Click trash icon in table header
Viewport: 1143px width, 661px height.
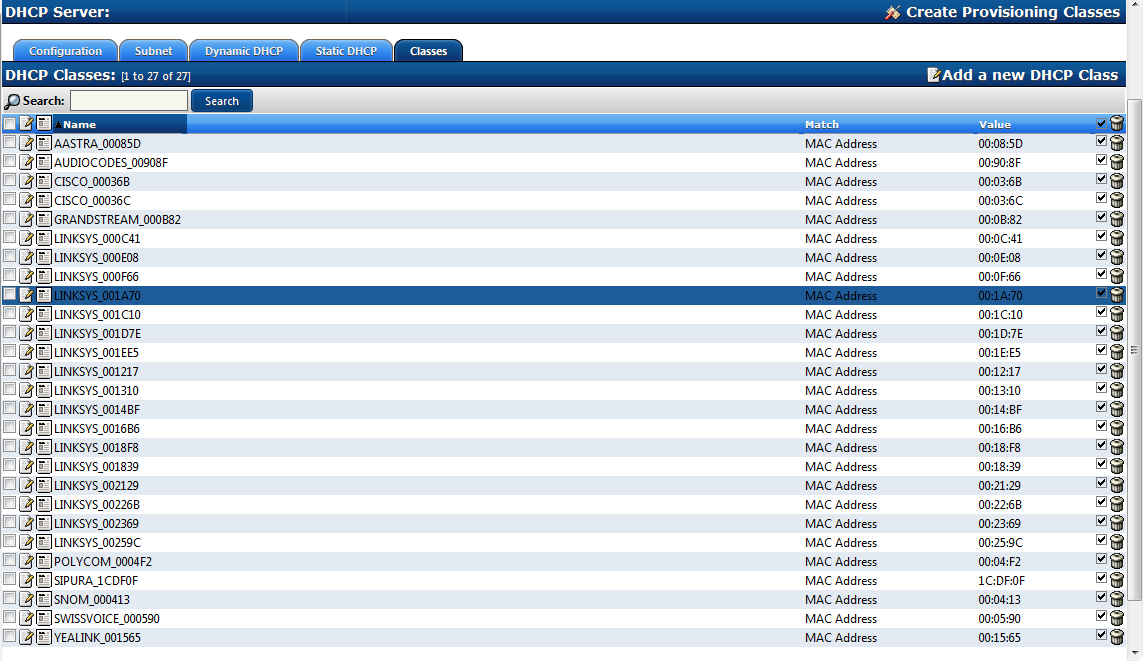tap(1117, 123)
